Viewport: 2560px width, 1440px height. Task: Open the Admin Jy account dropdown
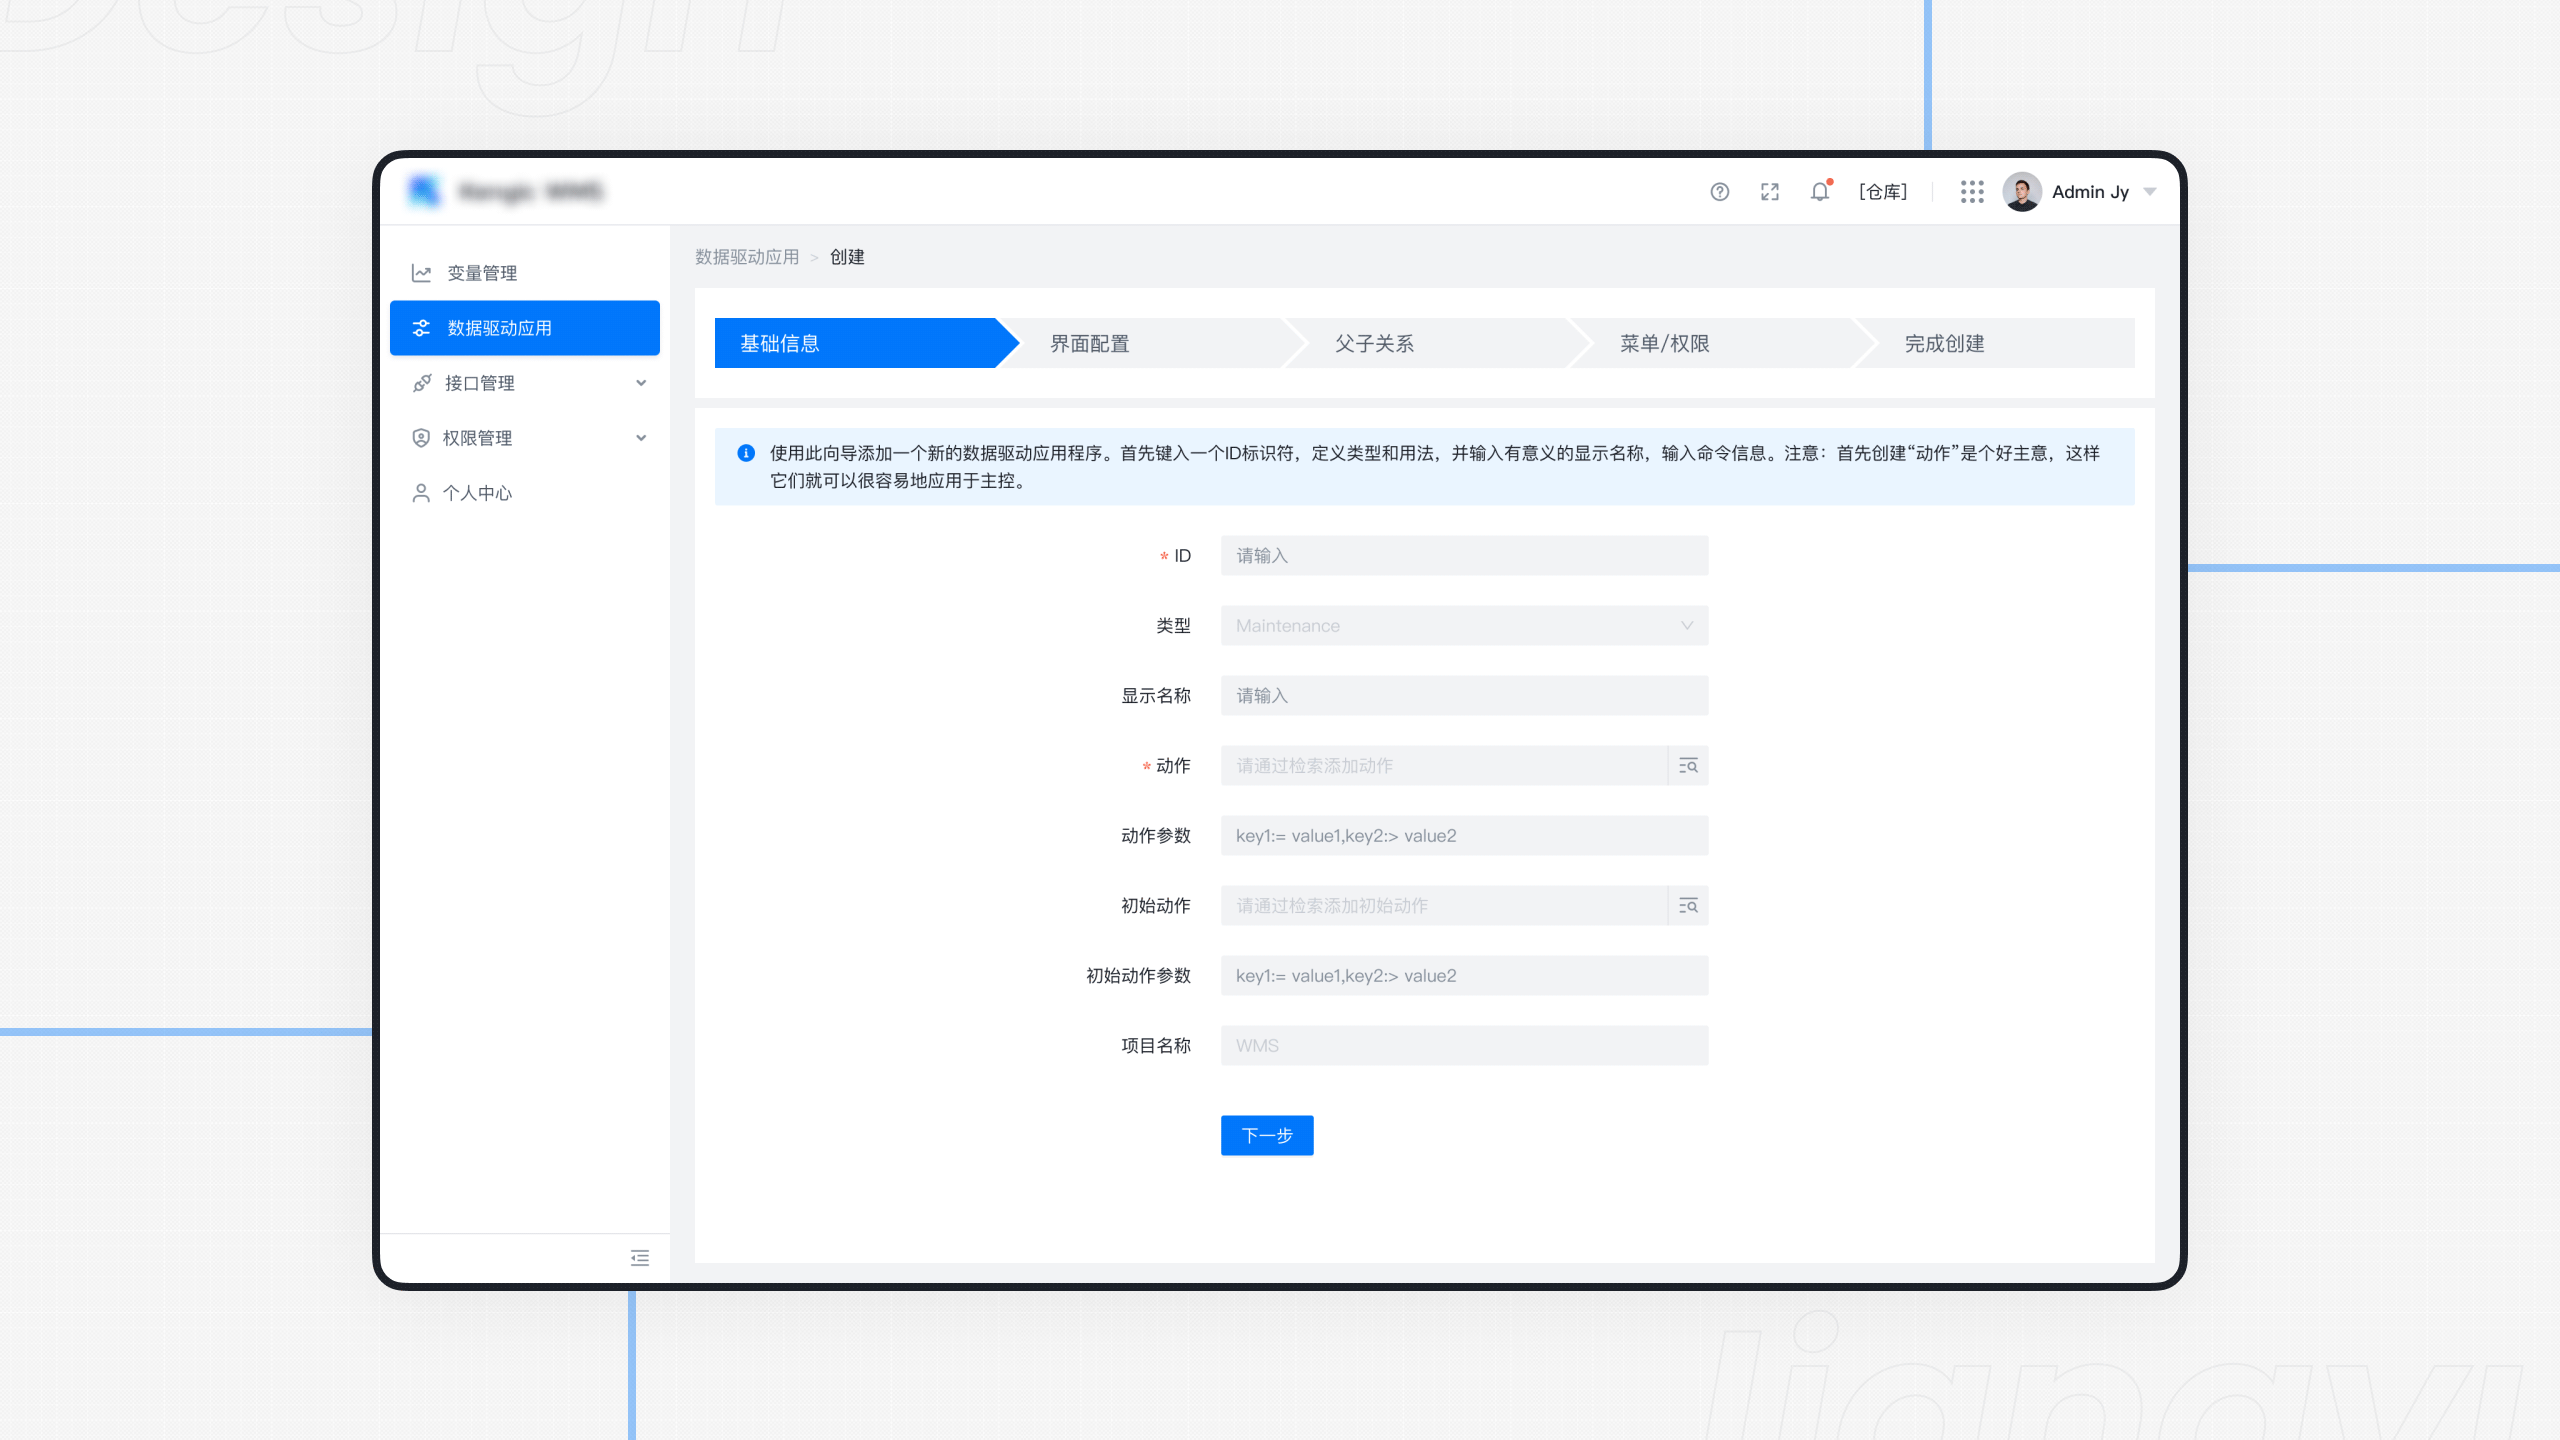(2090, 191)
